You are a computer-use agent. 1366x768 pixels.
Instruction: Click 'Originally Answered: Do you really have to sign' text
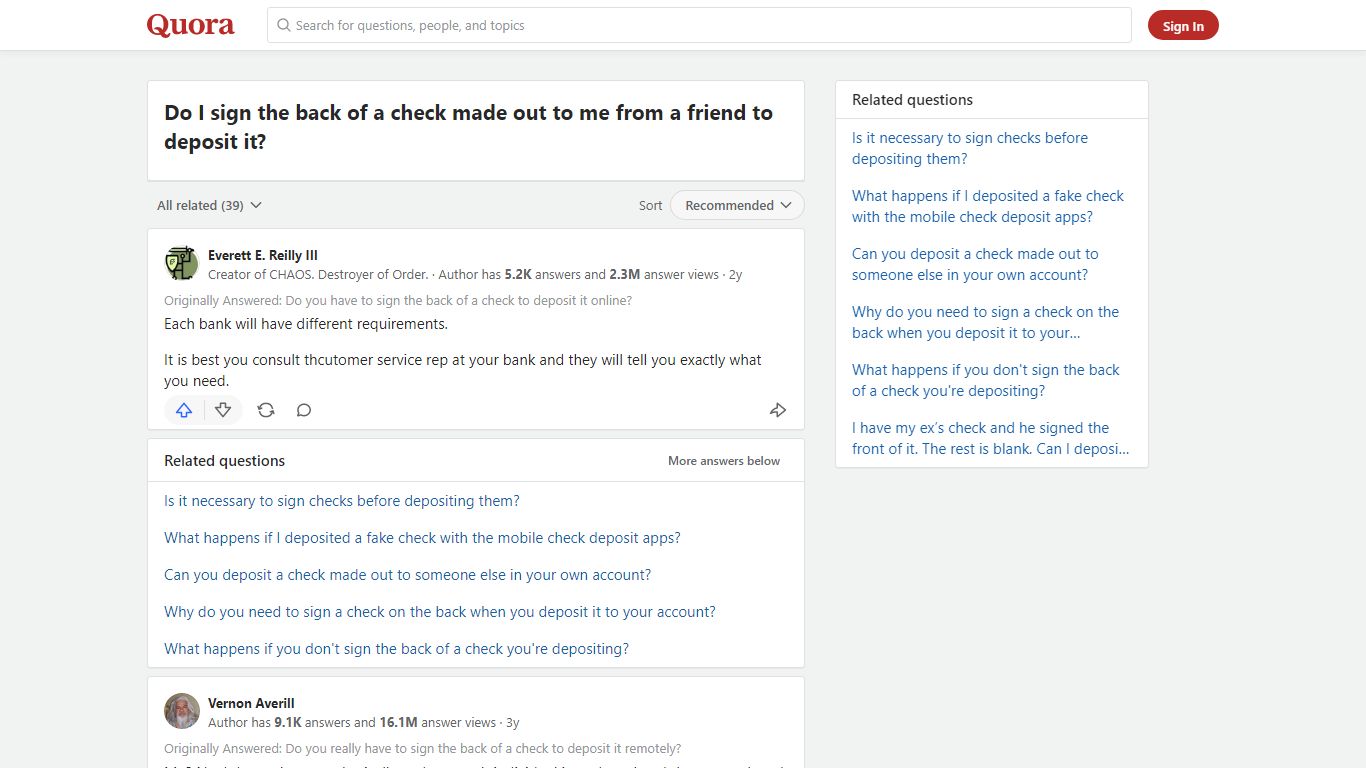(x=423, y=749)
